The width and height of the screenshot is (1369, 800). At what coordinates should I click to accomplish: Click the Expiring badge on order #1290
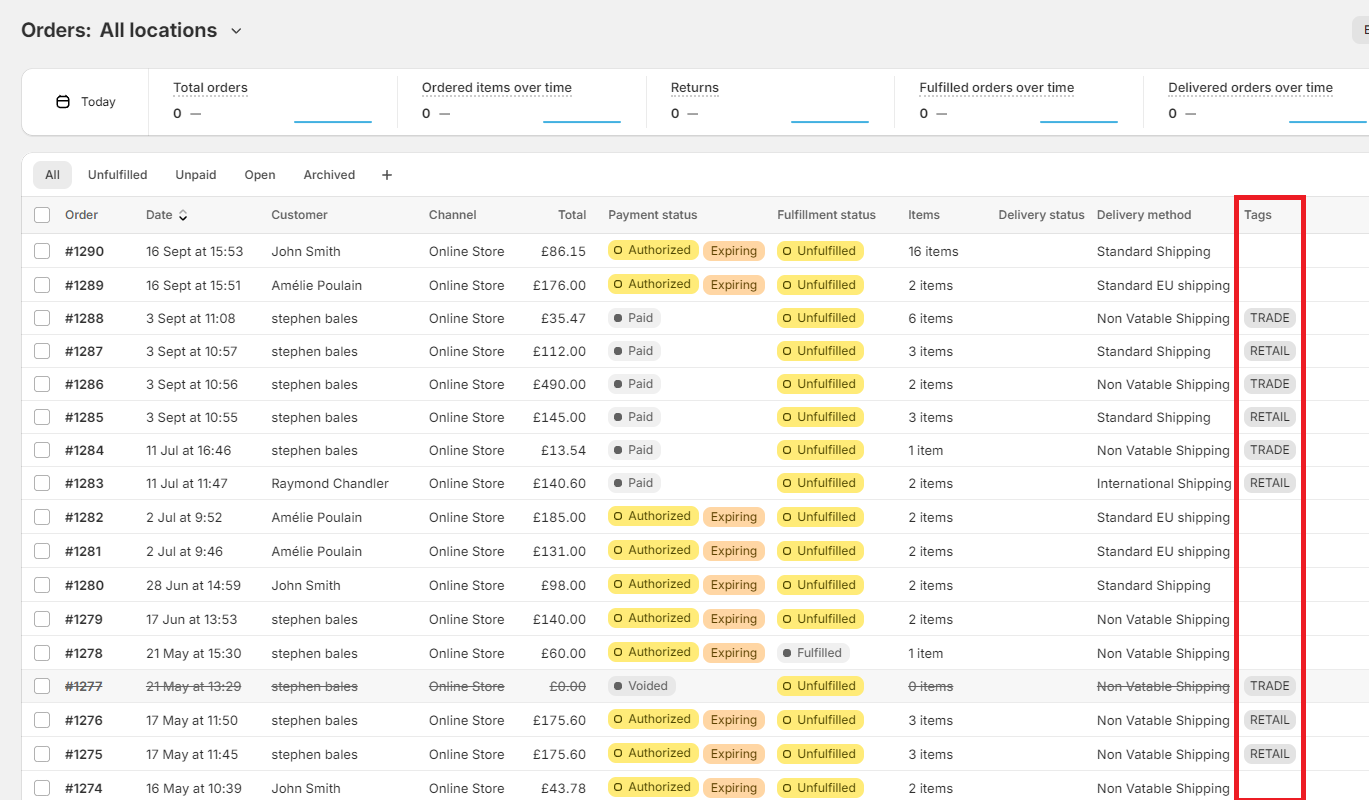tap(733, 251)
